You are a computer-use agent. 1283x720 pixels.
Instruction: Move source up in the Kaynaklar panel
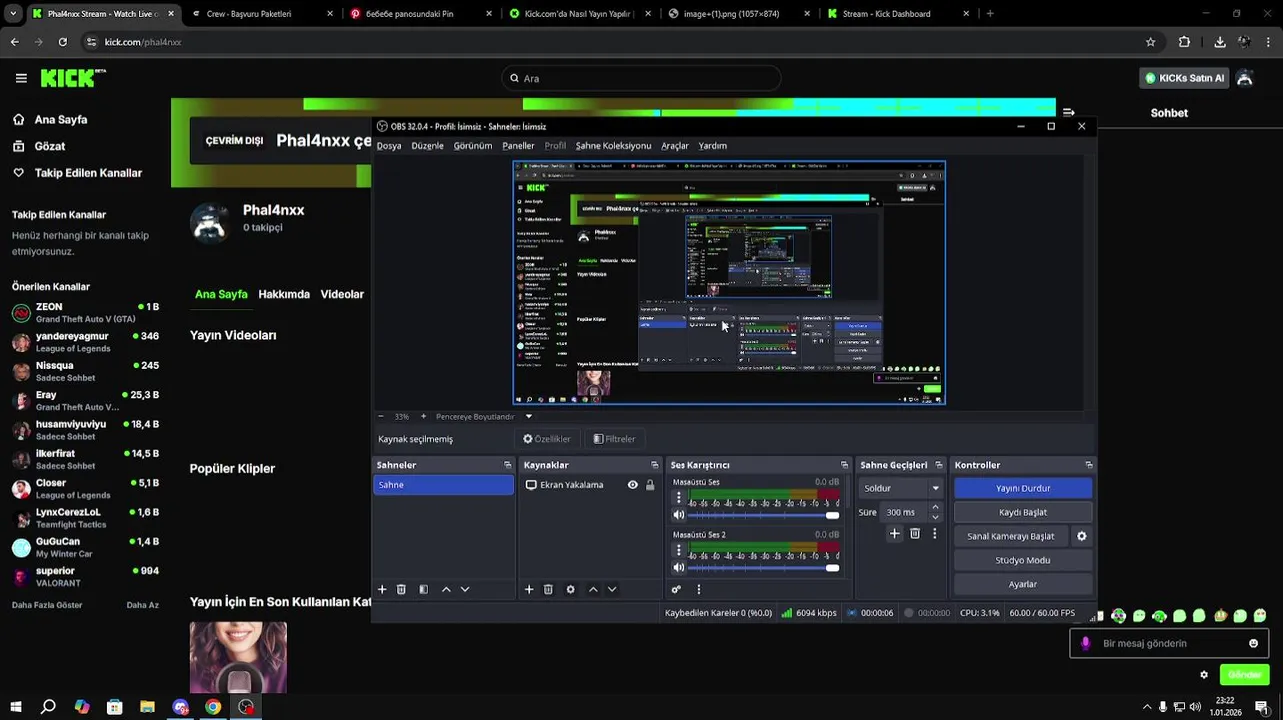pos(593,590)
